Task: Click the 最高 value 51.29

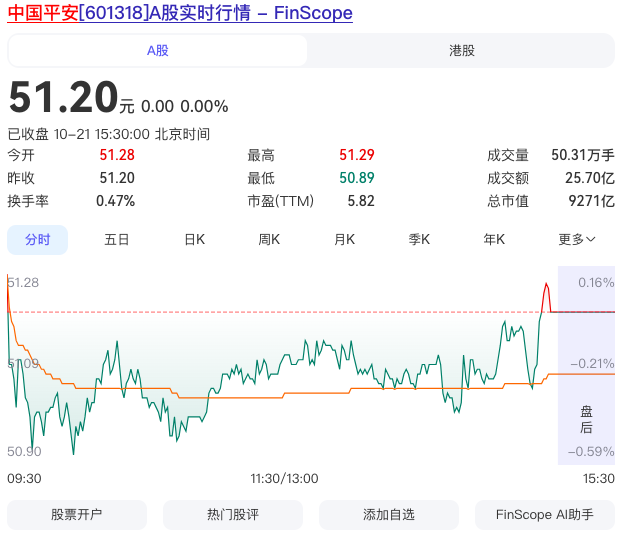Action: pyautogui.click(x=357, y=155)
